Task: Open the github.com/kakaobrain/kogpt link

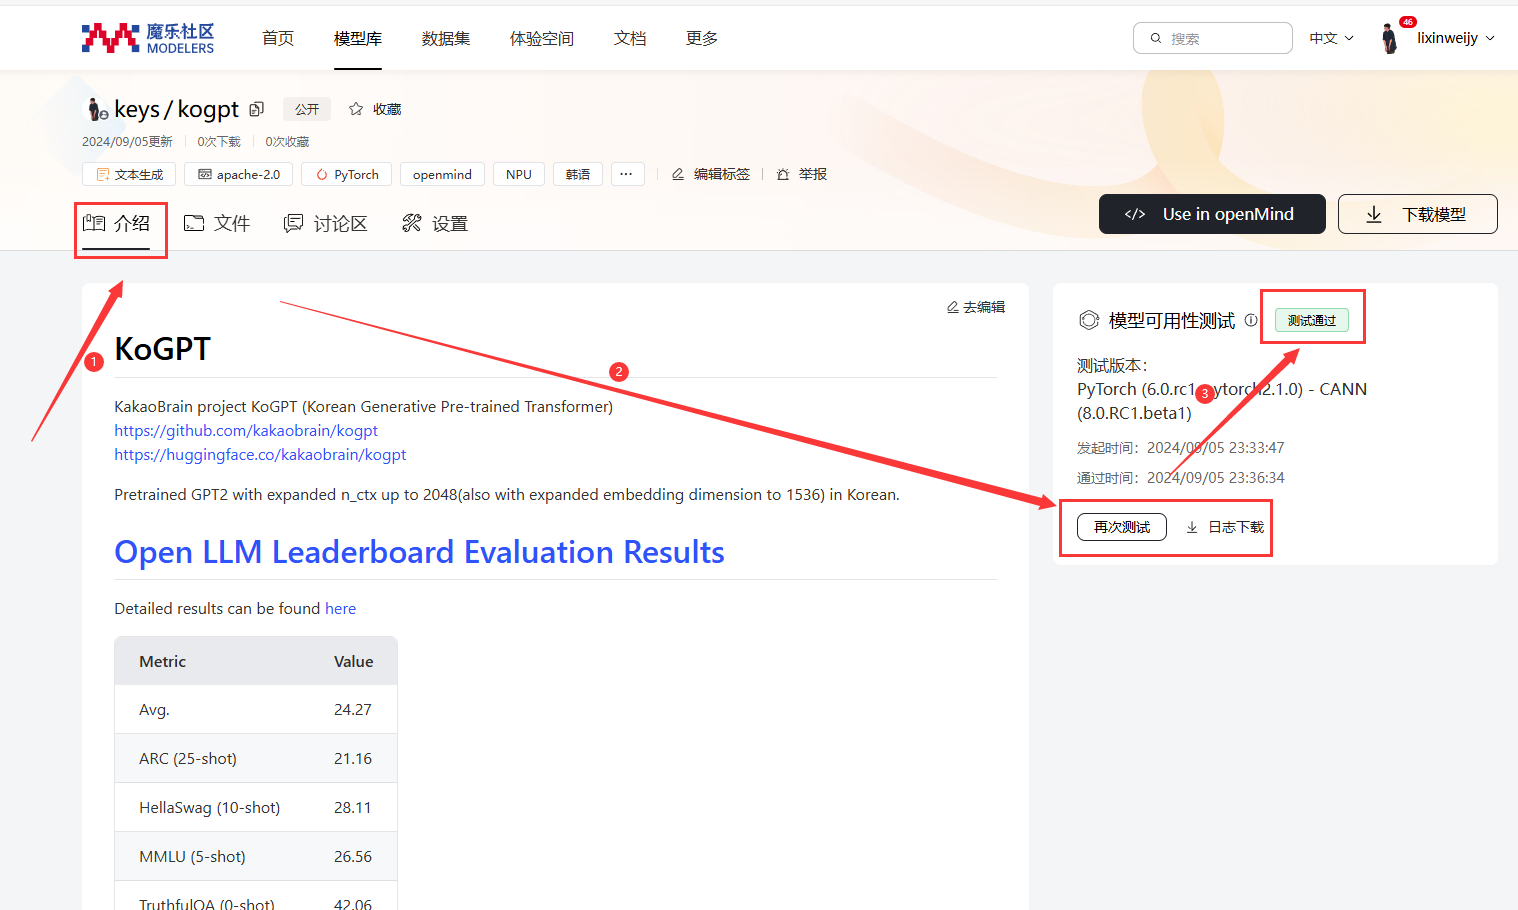Action: point(246,430)
